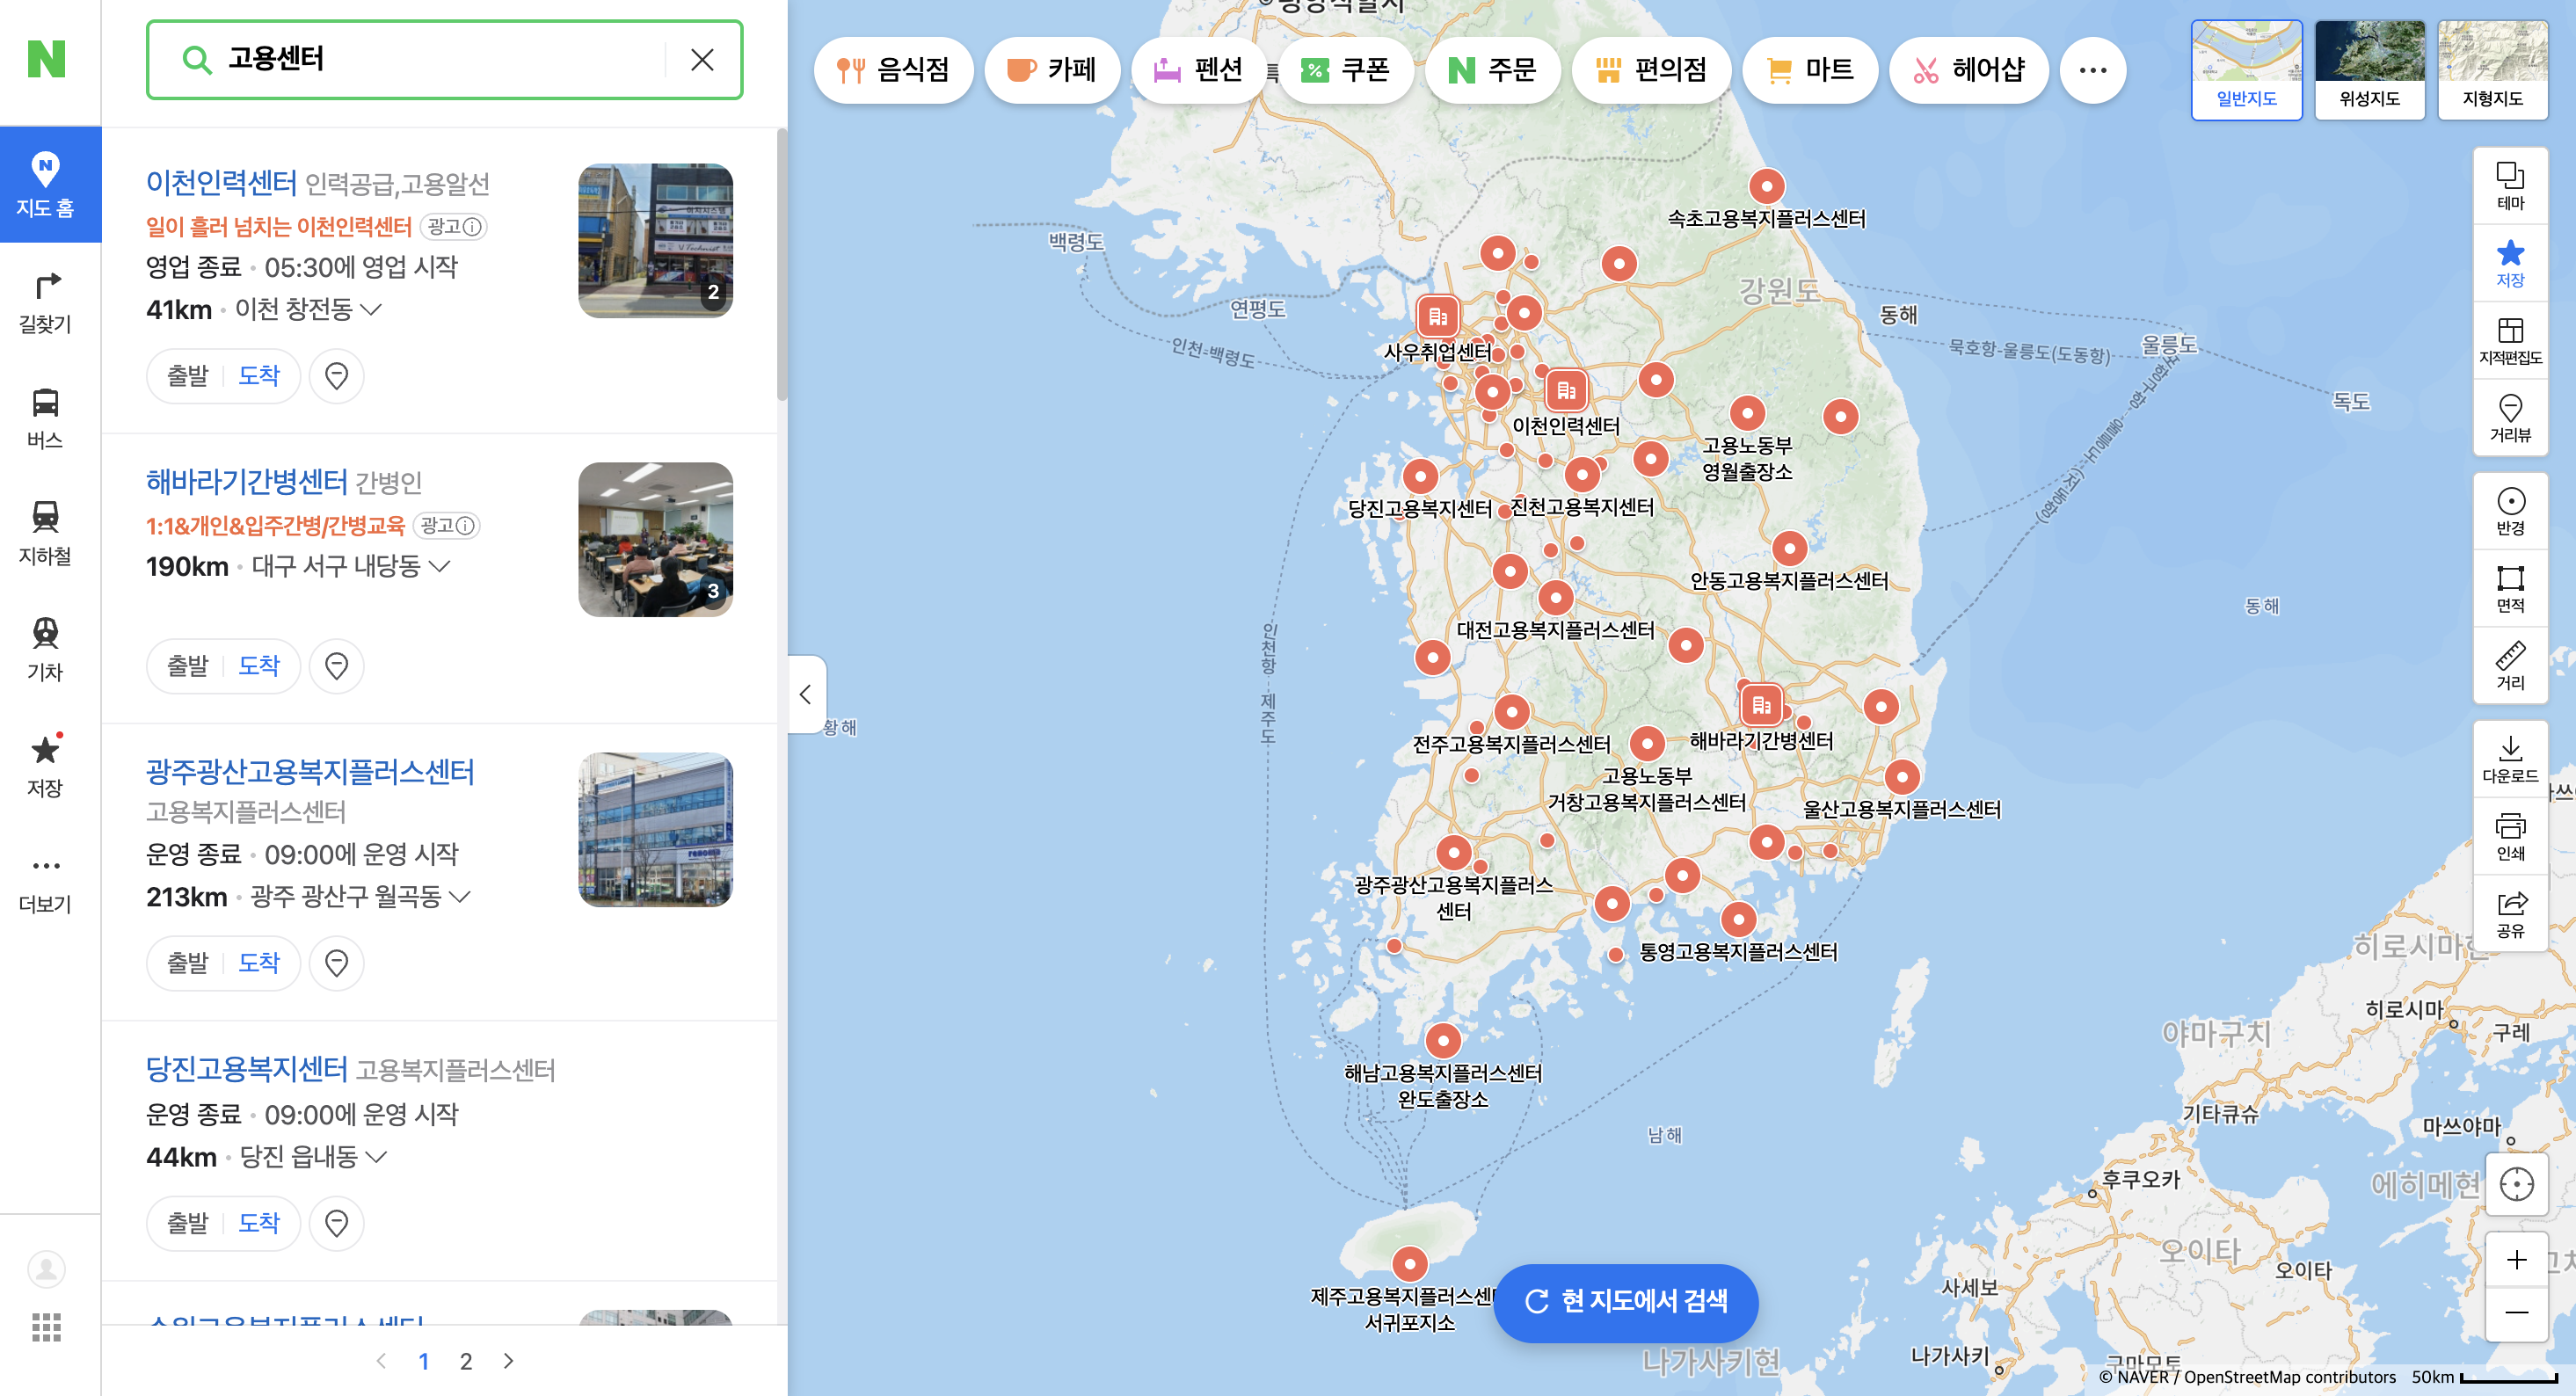Open the street view (거리뷰) tool

(2510, 417)
